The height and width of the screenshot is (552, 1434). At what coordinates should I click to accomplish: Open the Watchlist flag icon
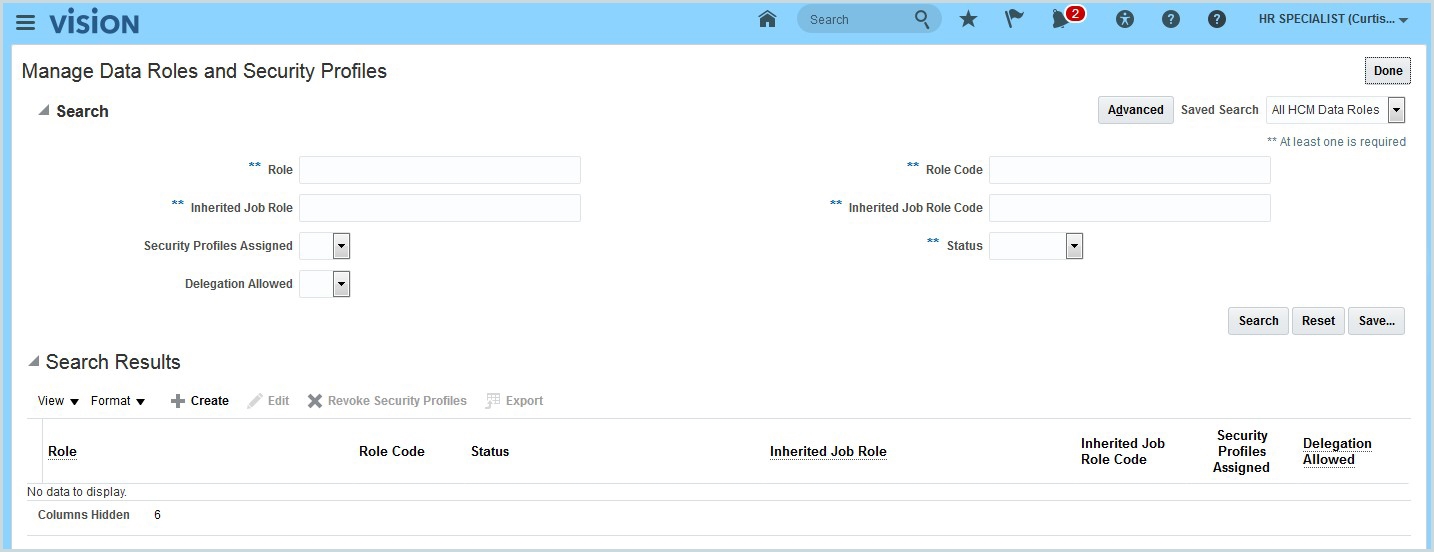pos(1014,19)
